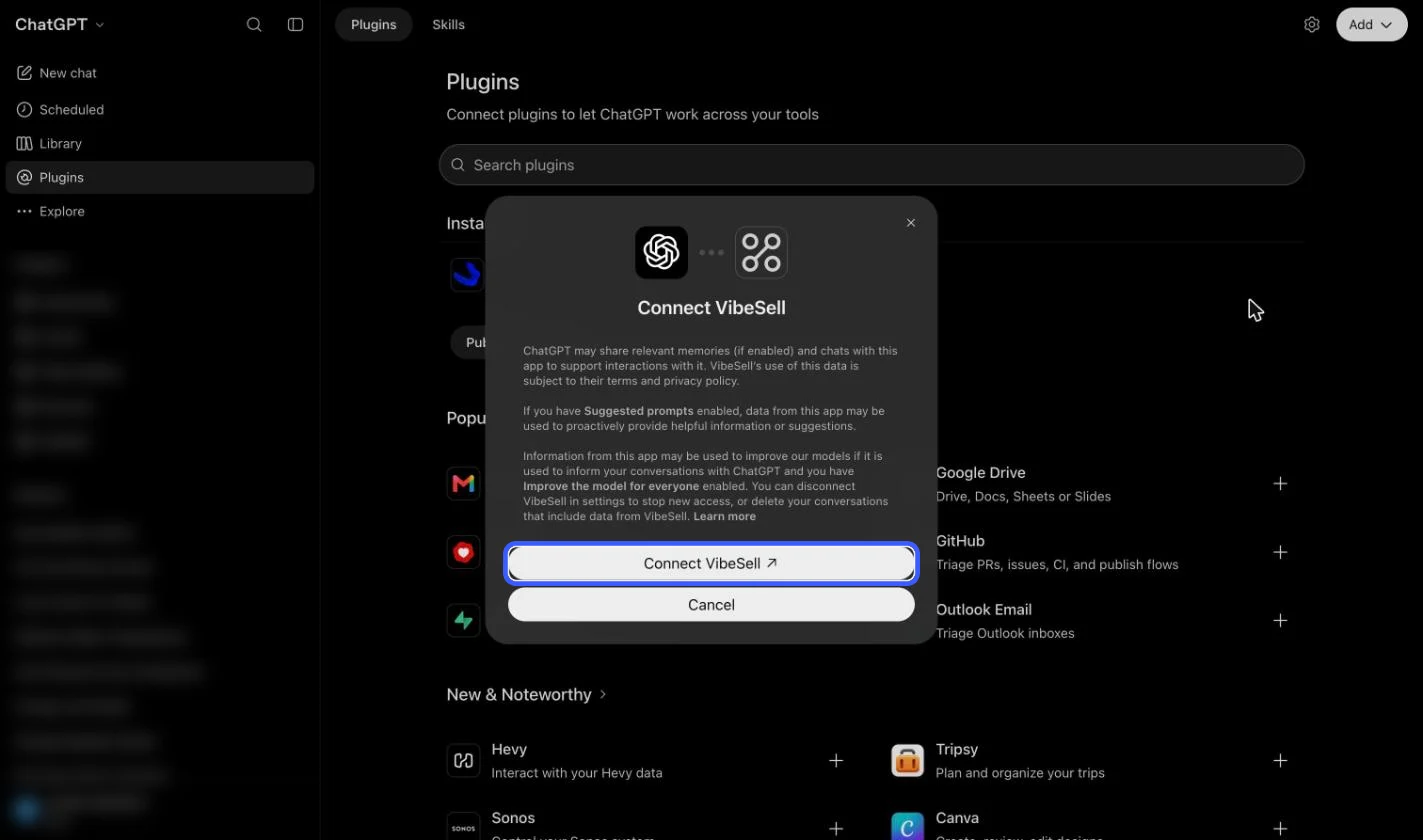This screenshot has height=840, width=1423.
Task: Click the VibeSell logo in dialog
Action: pyautogui.click(x=761, y=252)
